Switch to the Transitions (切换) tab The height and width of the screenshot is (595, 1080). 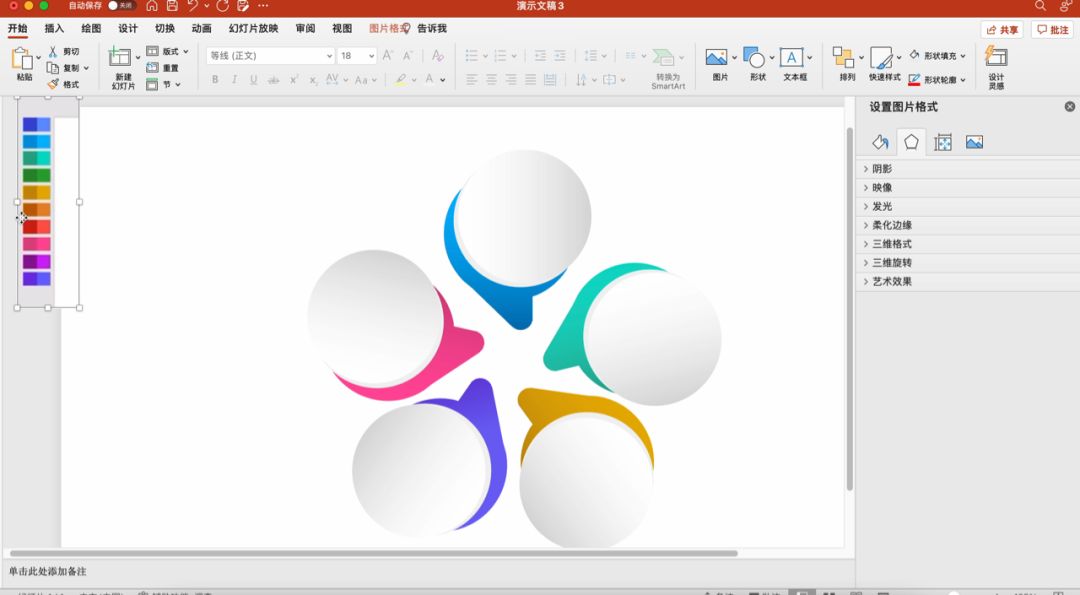[165, 28]
